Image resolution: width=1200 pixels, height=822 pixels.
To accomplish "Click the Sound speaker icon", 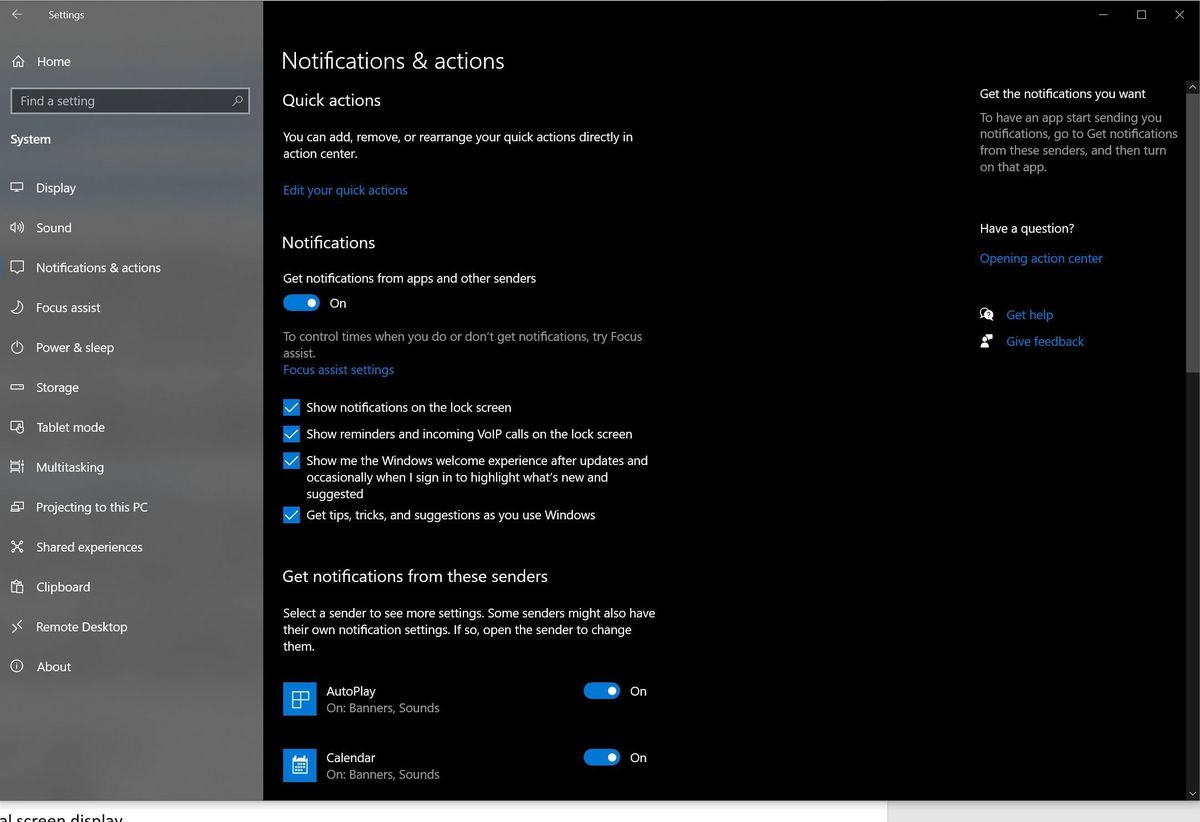I will [x=17, y=228].
